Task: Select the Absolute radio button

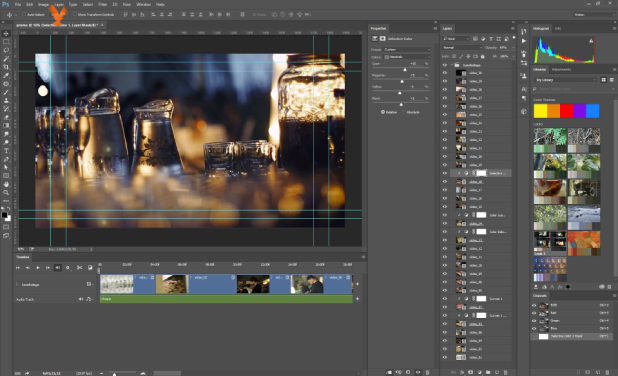Action: pyautogui.click(x=404, y=112)
